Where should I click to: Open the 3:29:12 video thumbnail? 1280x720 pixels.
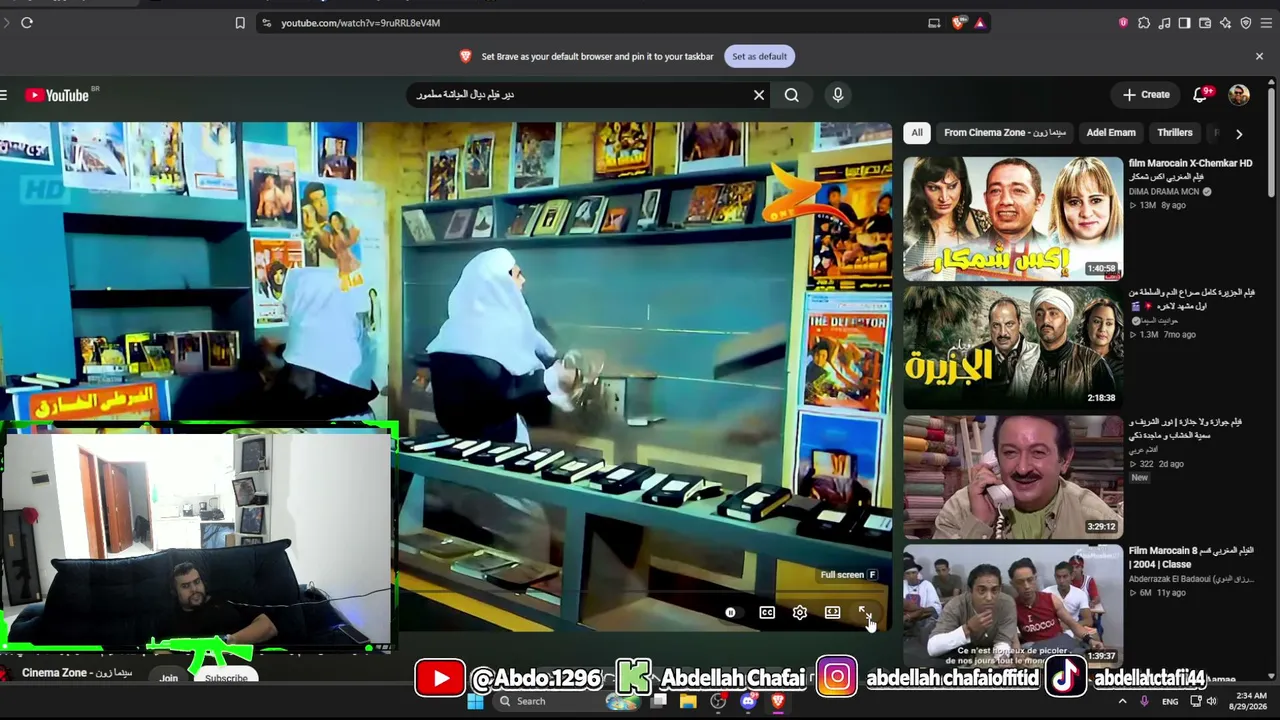(x=1013, y=478)
